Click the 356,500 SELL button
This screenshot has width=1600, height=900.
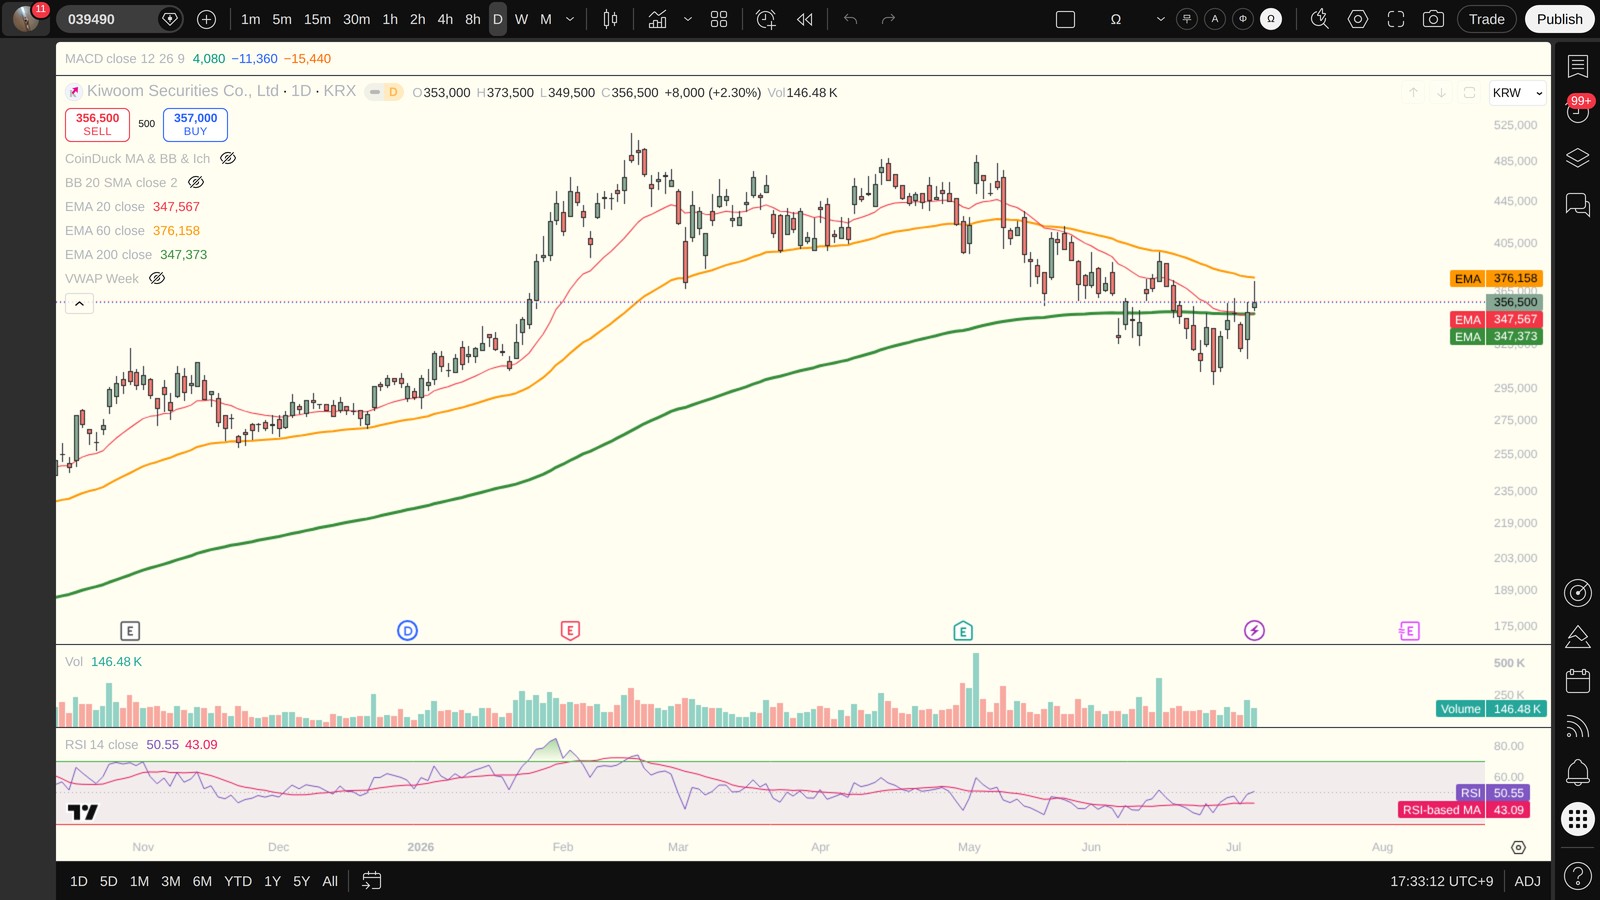(x=97, y=124)
